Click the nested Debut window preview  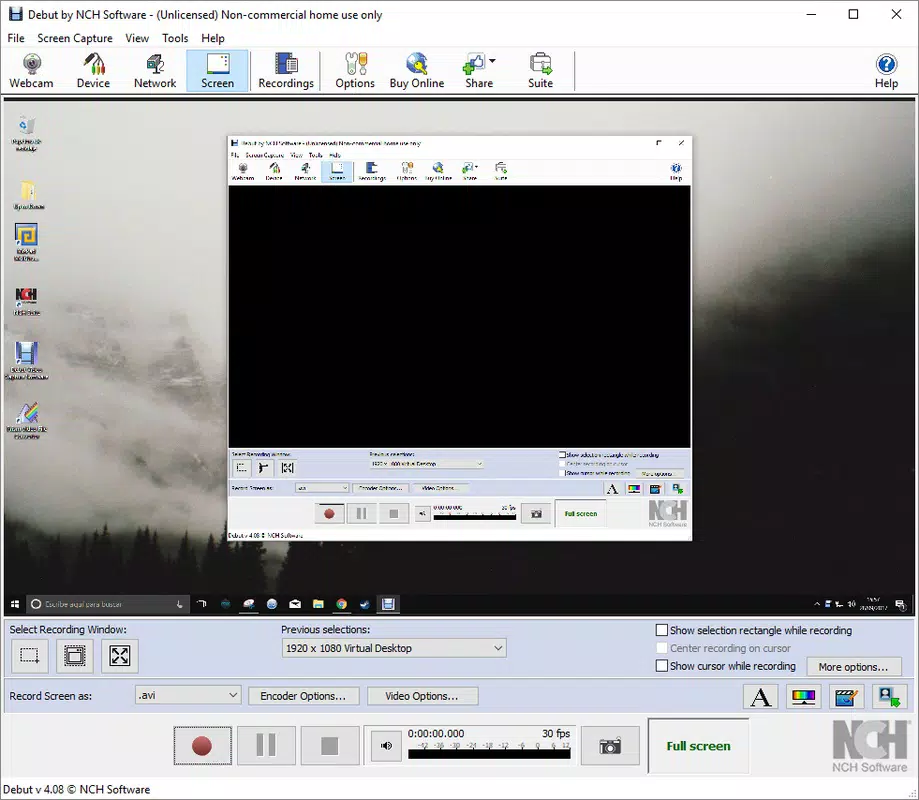[460, 339]
